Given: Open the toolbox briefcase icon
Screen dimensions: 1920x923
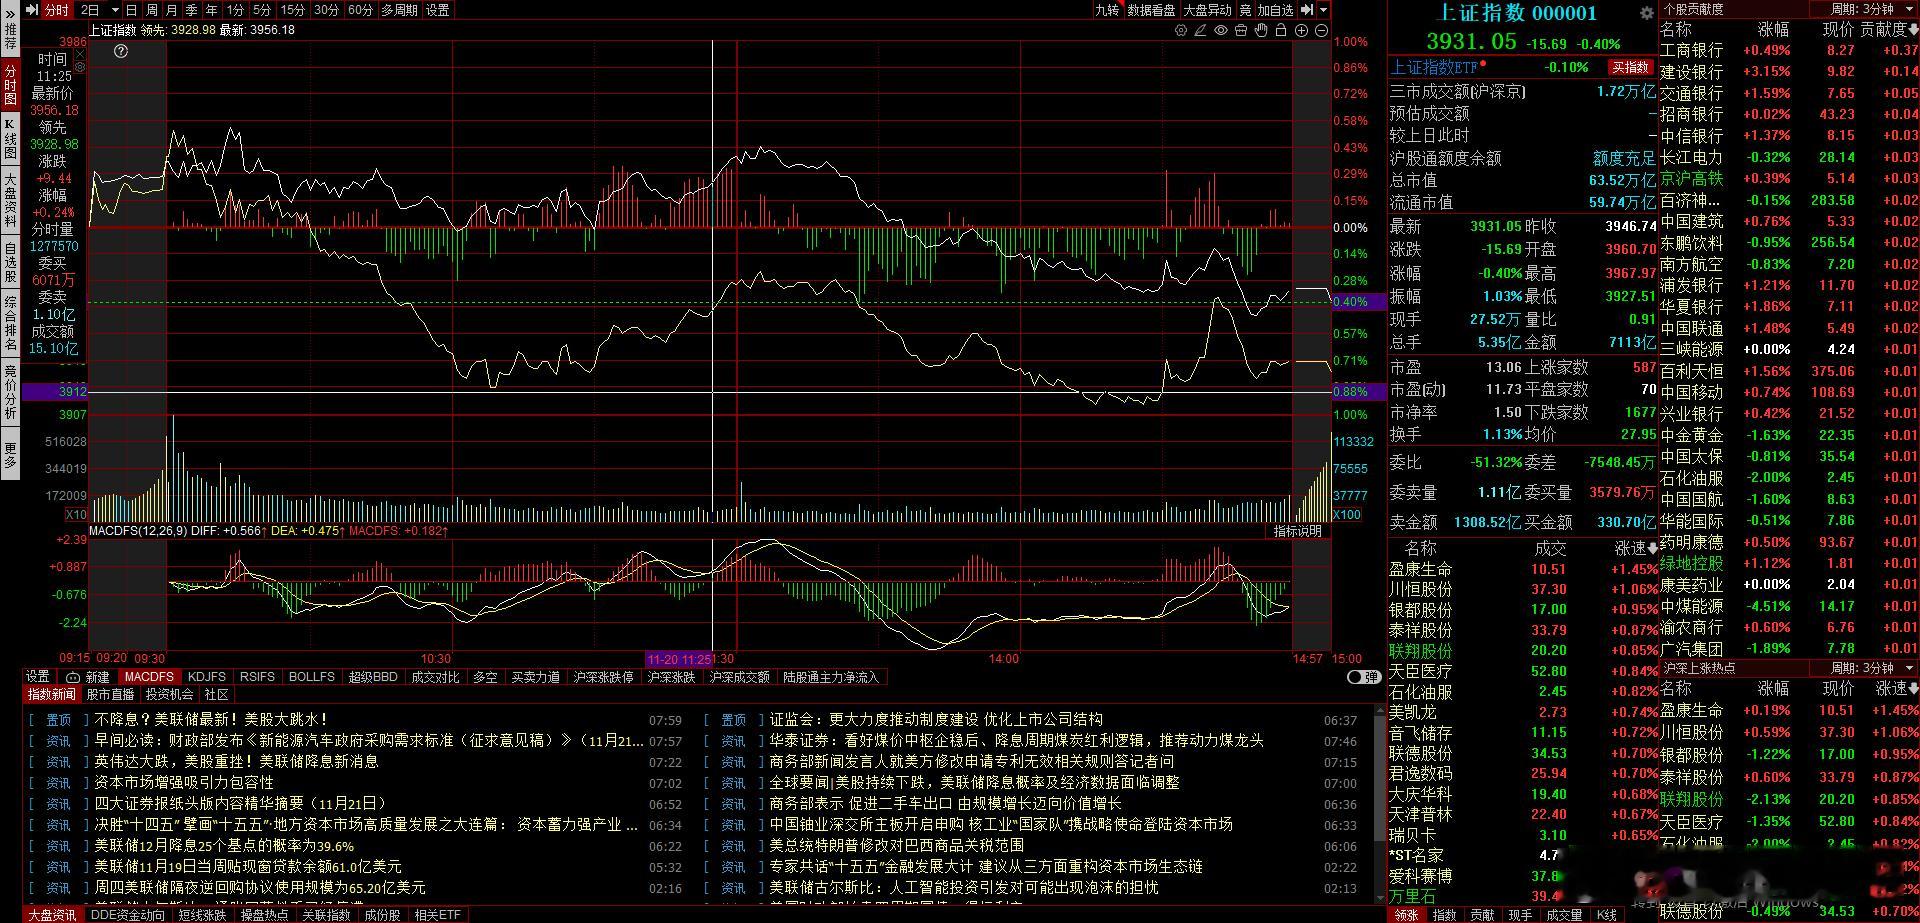Looking at the screenshot, I should tap(1241, 31).
